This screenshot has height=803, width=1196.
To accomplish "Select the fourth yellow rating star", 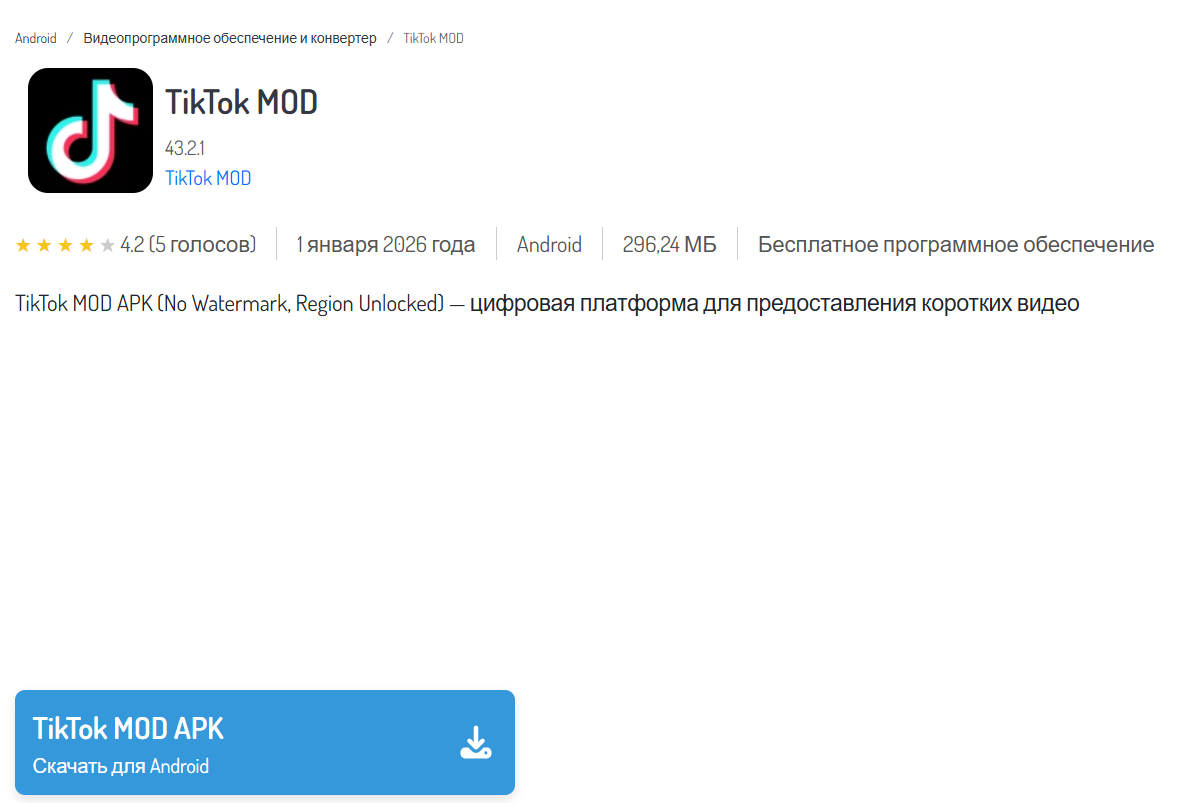I will tap(86, 245).
